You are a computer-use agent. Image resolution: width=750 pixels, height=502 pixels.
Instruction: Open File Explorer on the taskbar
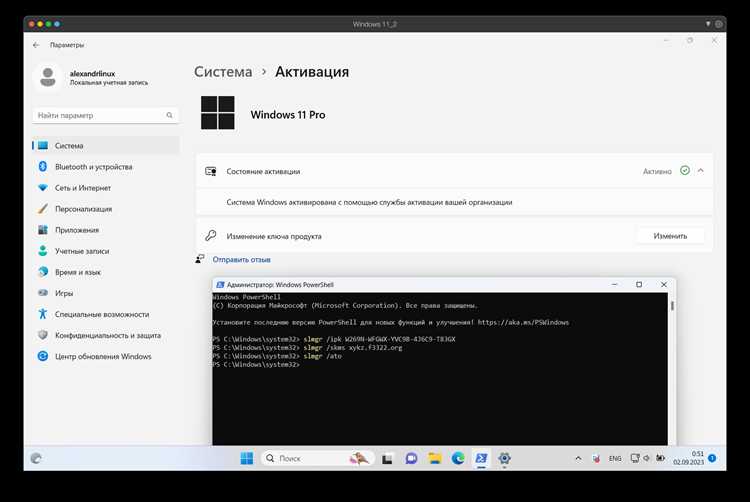coord(434,458)
